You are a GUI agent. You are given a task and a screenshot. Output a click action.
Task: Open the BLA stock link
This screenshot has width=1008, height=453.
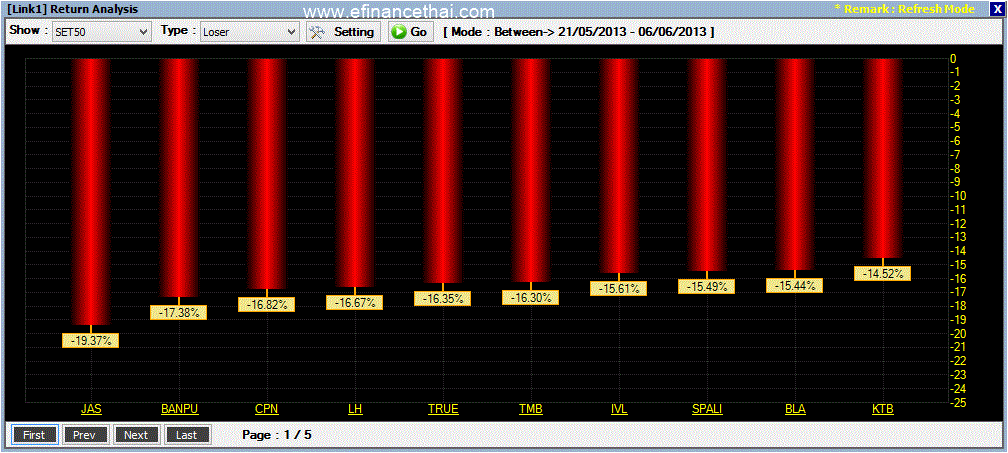point(795,409)
